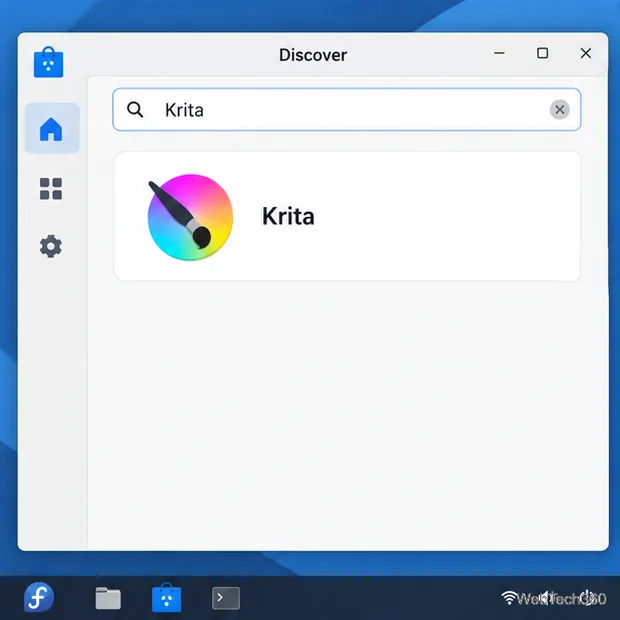
Task: Minimize the Discover window
Action: (x=499, y=53)
